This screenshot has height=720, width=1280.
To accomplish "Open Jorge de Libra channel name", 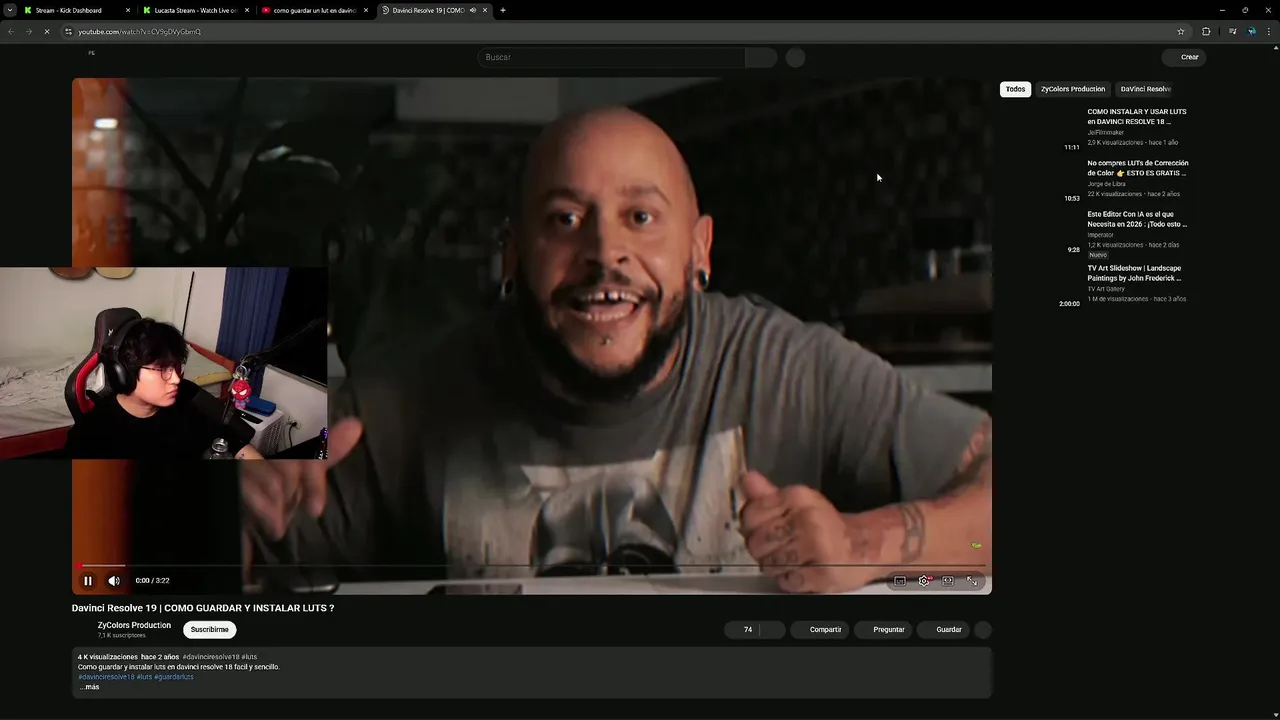I will (1106, 184).
